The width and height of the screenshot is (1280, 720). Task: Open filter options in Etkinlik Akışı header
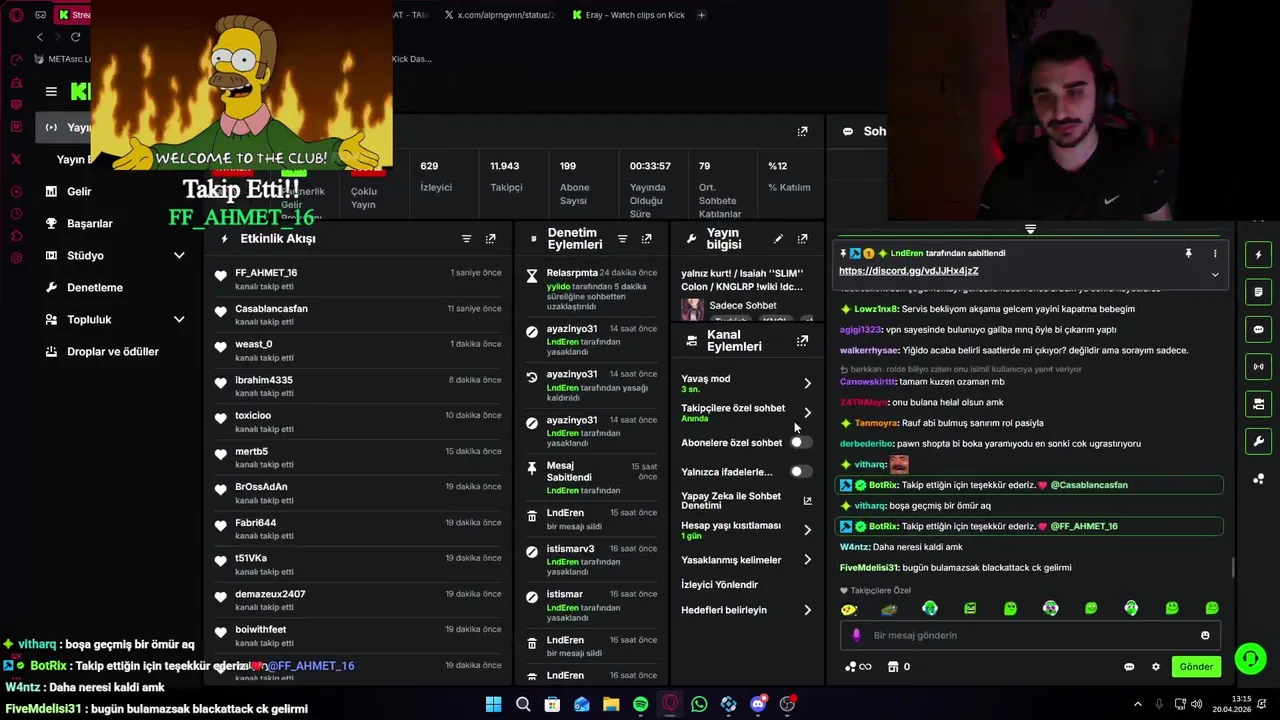[466, 239]
